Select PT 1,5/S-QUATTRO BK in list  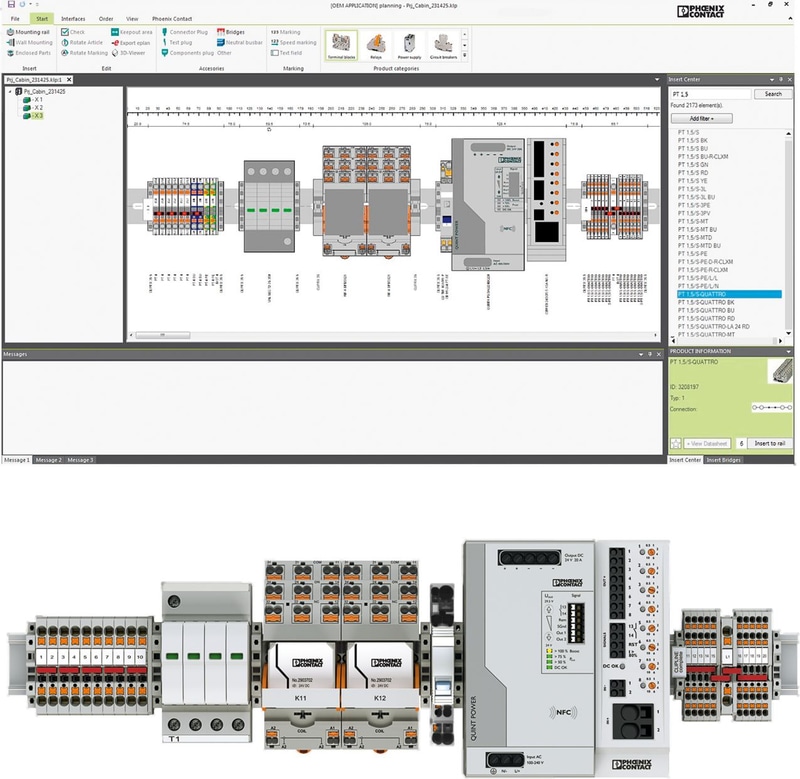tap(706, 302)
